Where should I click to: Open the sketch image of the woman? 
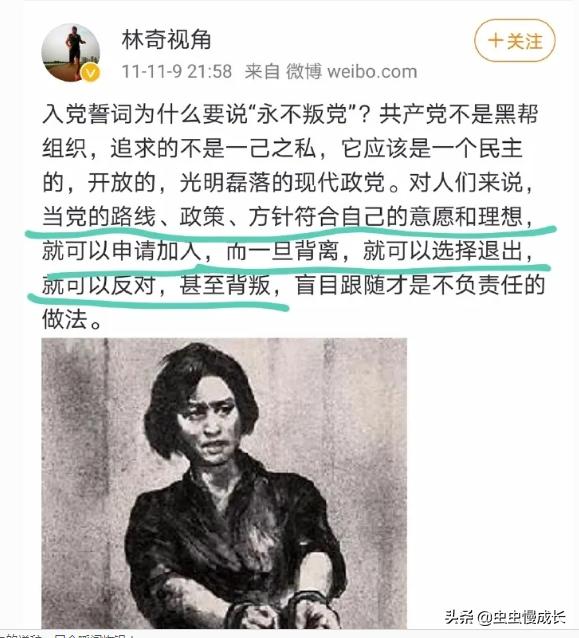[224, 483]
